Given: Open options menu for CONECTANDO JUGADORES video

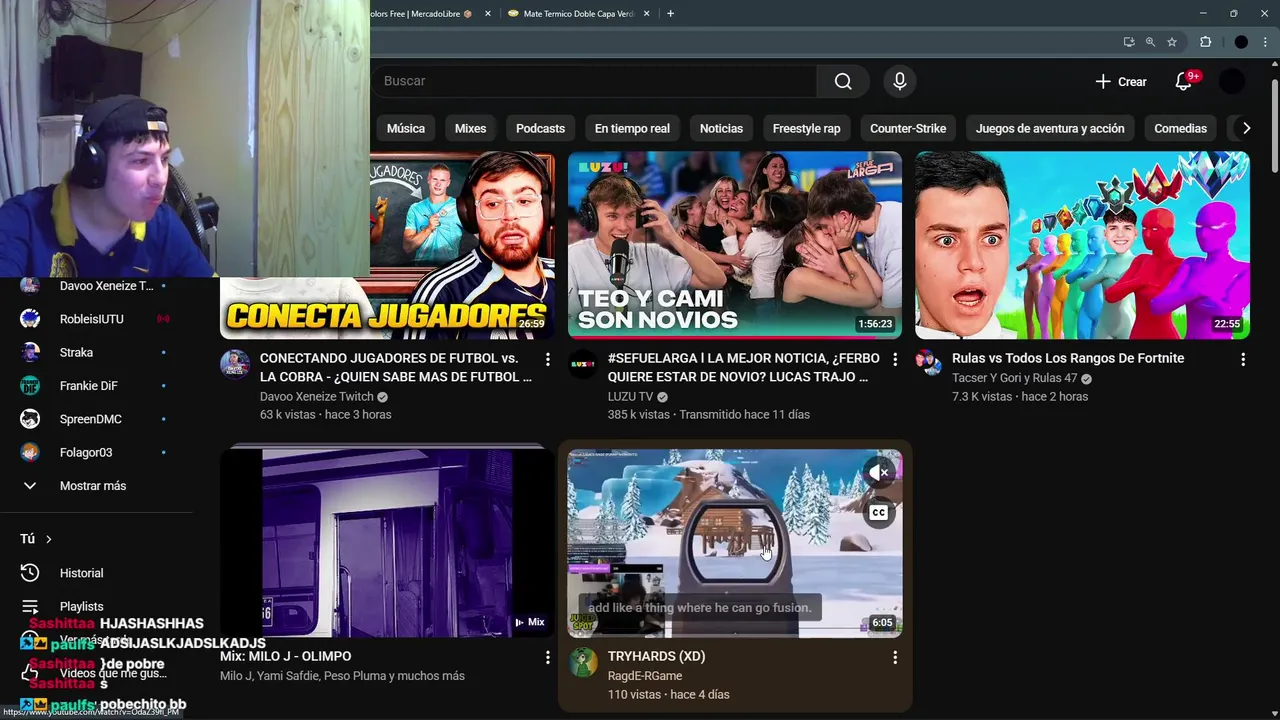Looking at the screenshot, I should (547, 359).
